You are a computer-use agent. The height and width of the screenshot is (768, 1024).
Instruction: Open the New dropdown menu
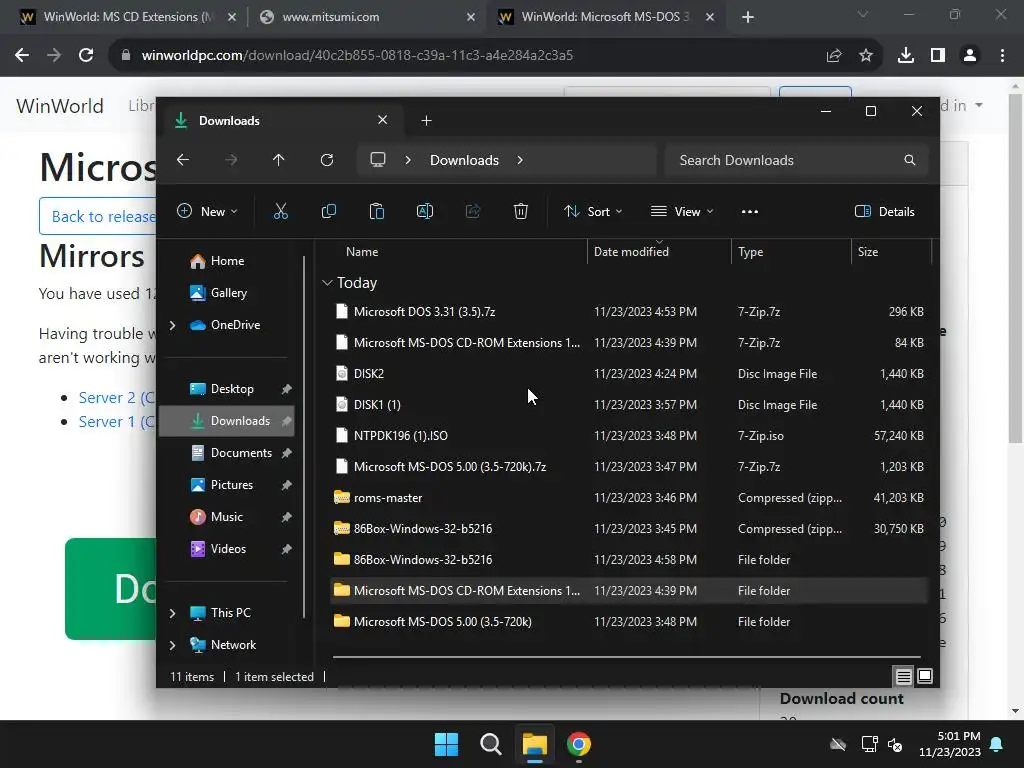point(207,212)
